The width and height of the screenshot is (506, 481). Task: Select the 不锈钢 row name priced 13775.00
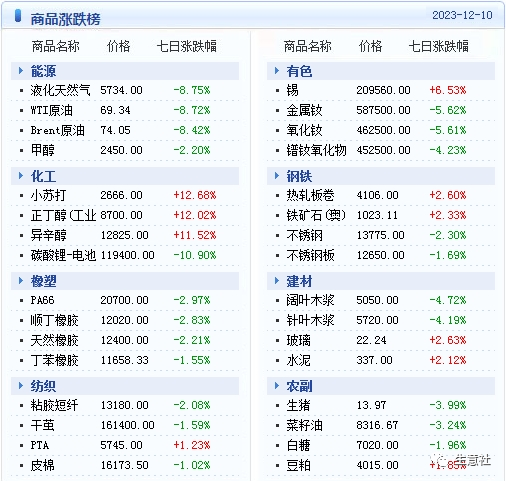pyautogui.click(x=304, y=235)
